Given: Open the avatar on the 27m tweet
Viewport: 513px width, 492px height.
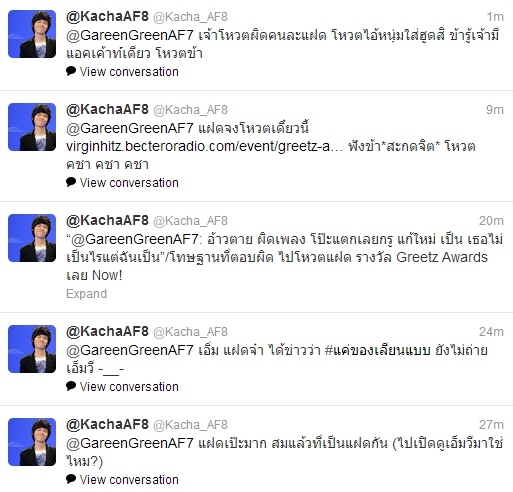Looking at the screenshot, I should (x=32, y=442).
